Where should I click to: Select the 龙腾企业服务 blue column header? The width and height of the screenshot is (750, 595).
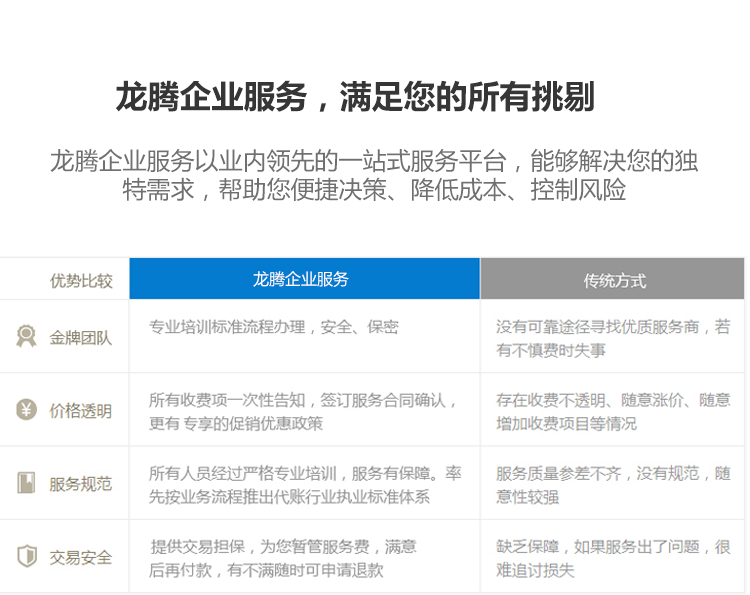point(304,278)
